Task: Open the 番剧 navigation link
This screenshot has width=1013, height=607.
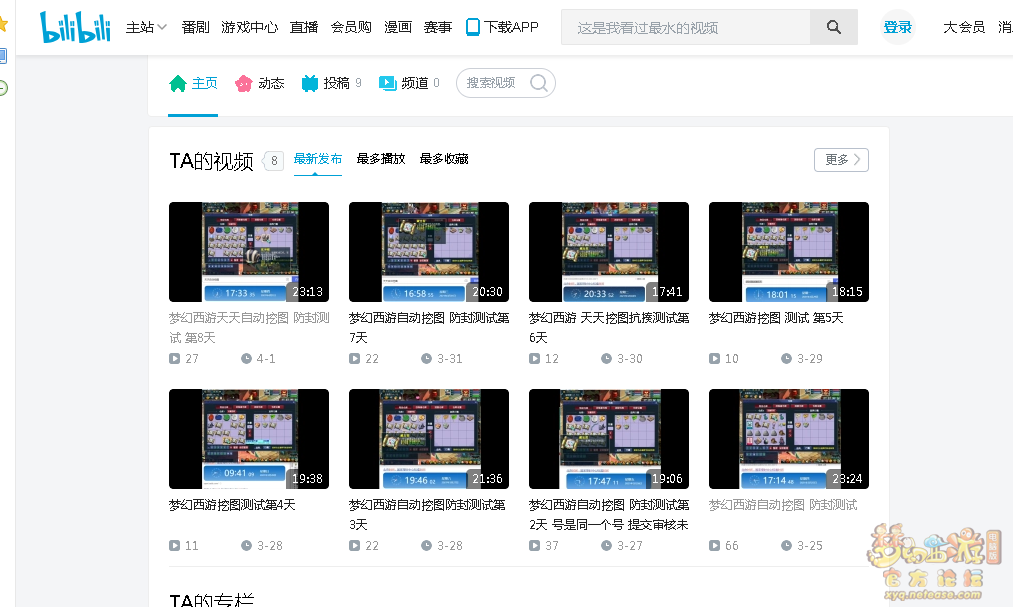Action: (x=195, y=27)
